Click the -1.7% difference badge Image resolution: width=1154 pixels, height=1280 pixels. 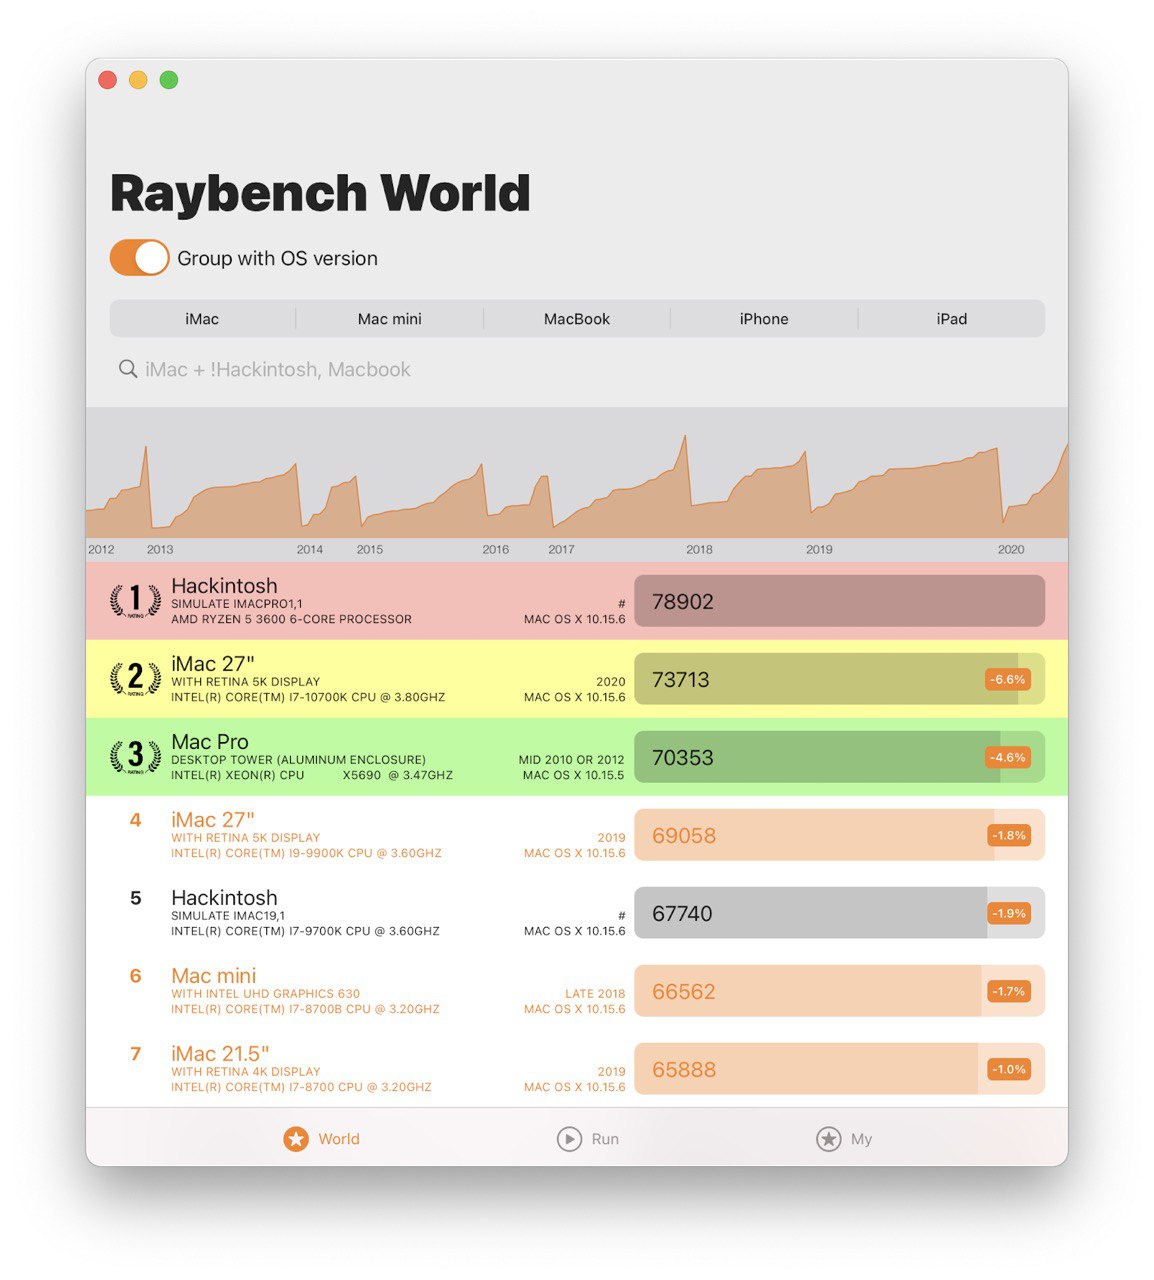1008,991
